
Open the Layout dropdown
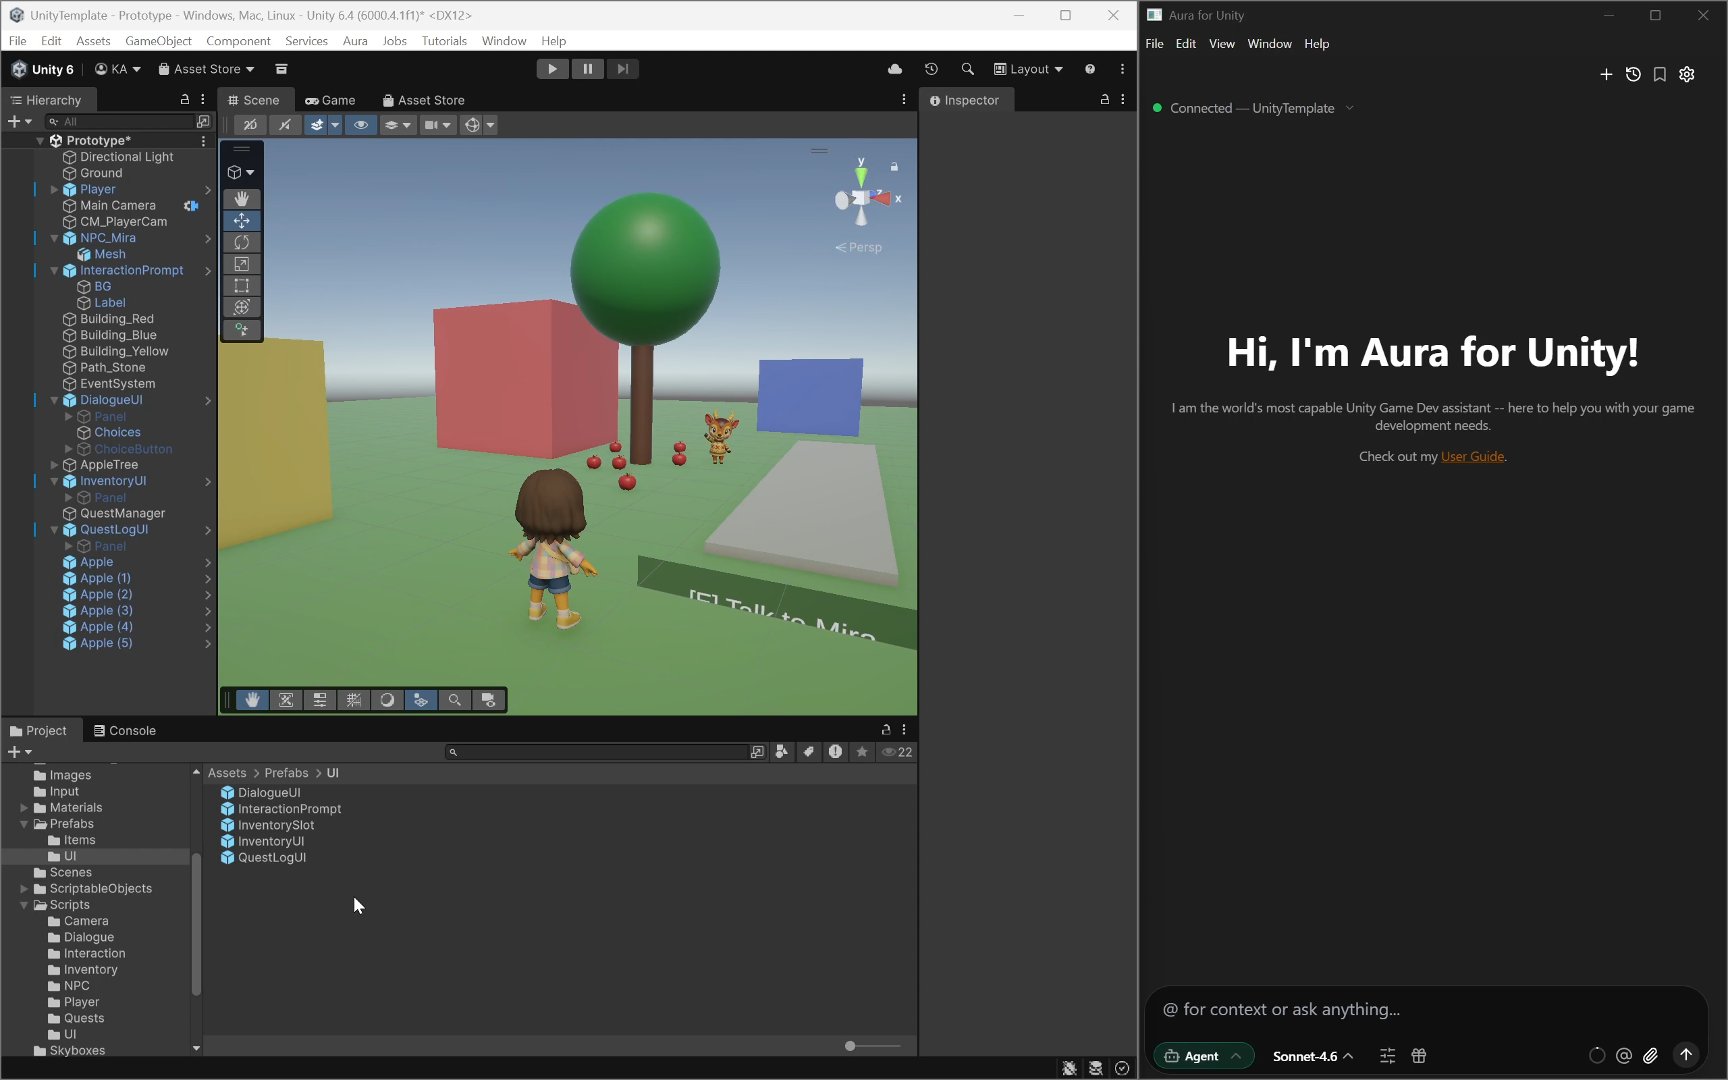click(1028, 69)
